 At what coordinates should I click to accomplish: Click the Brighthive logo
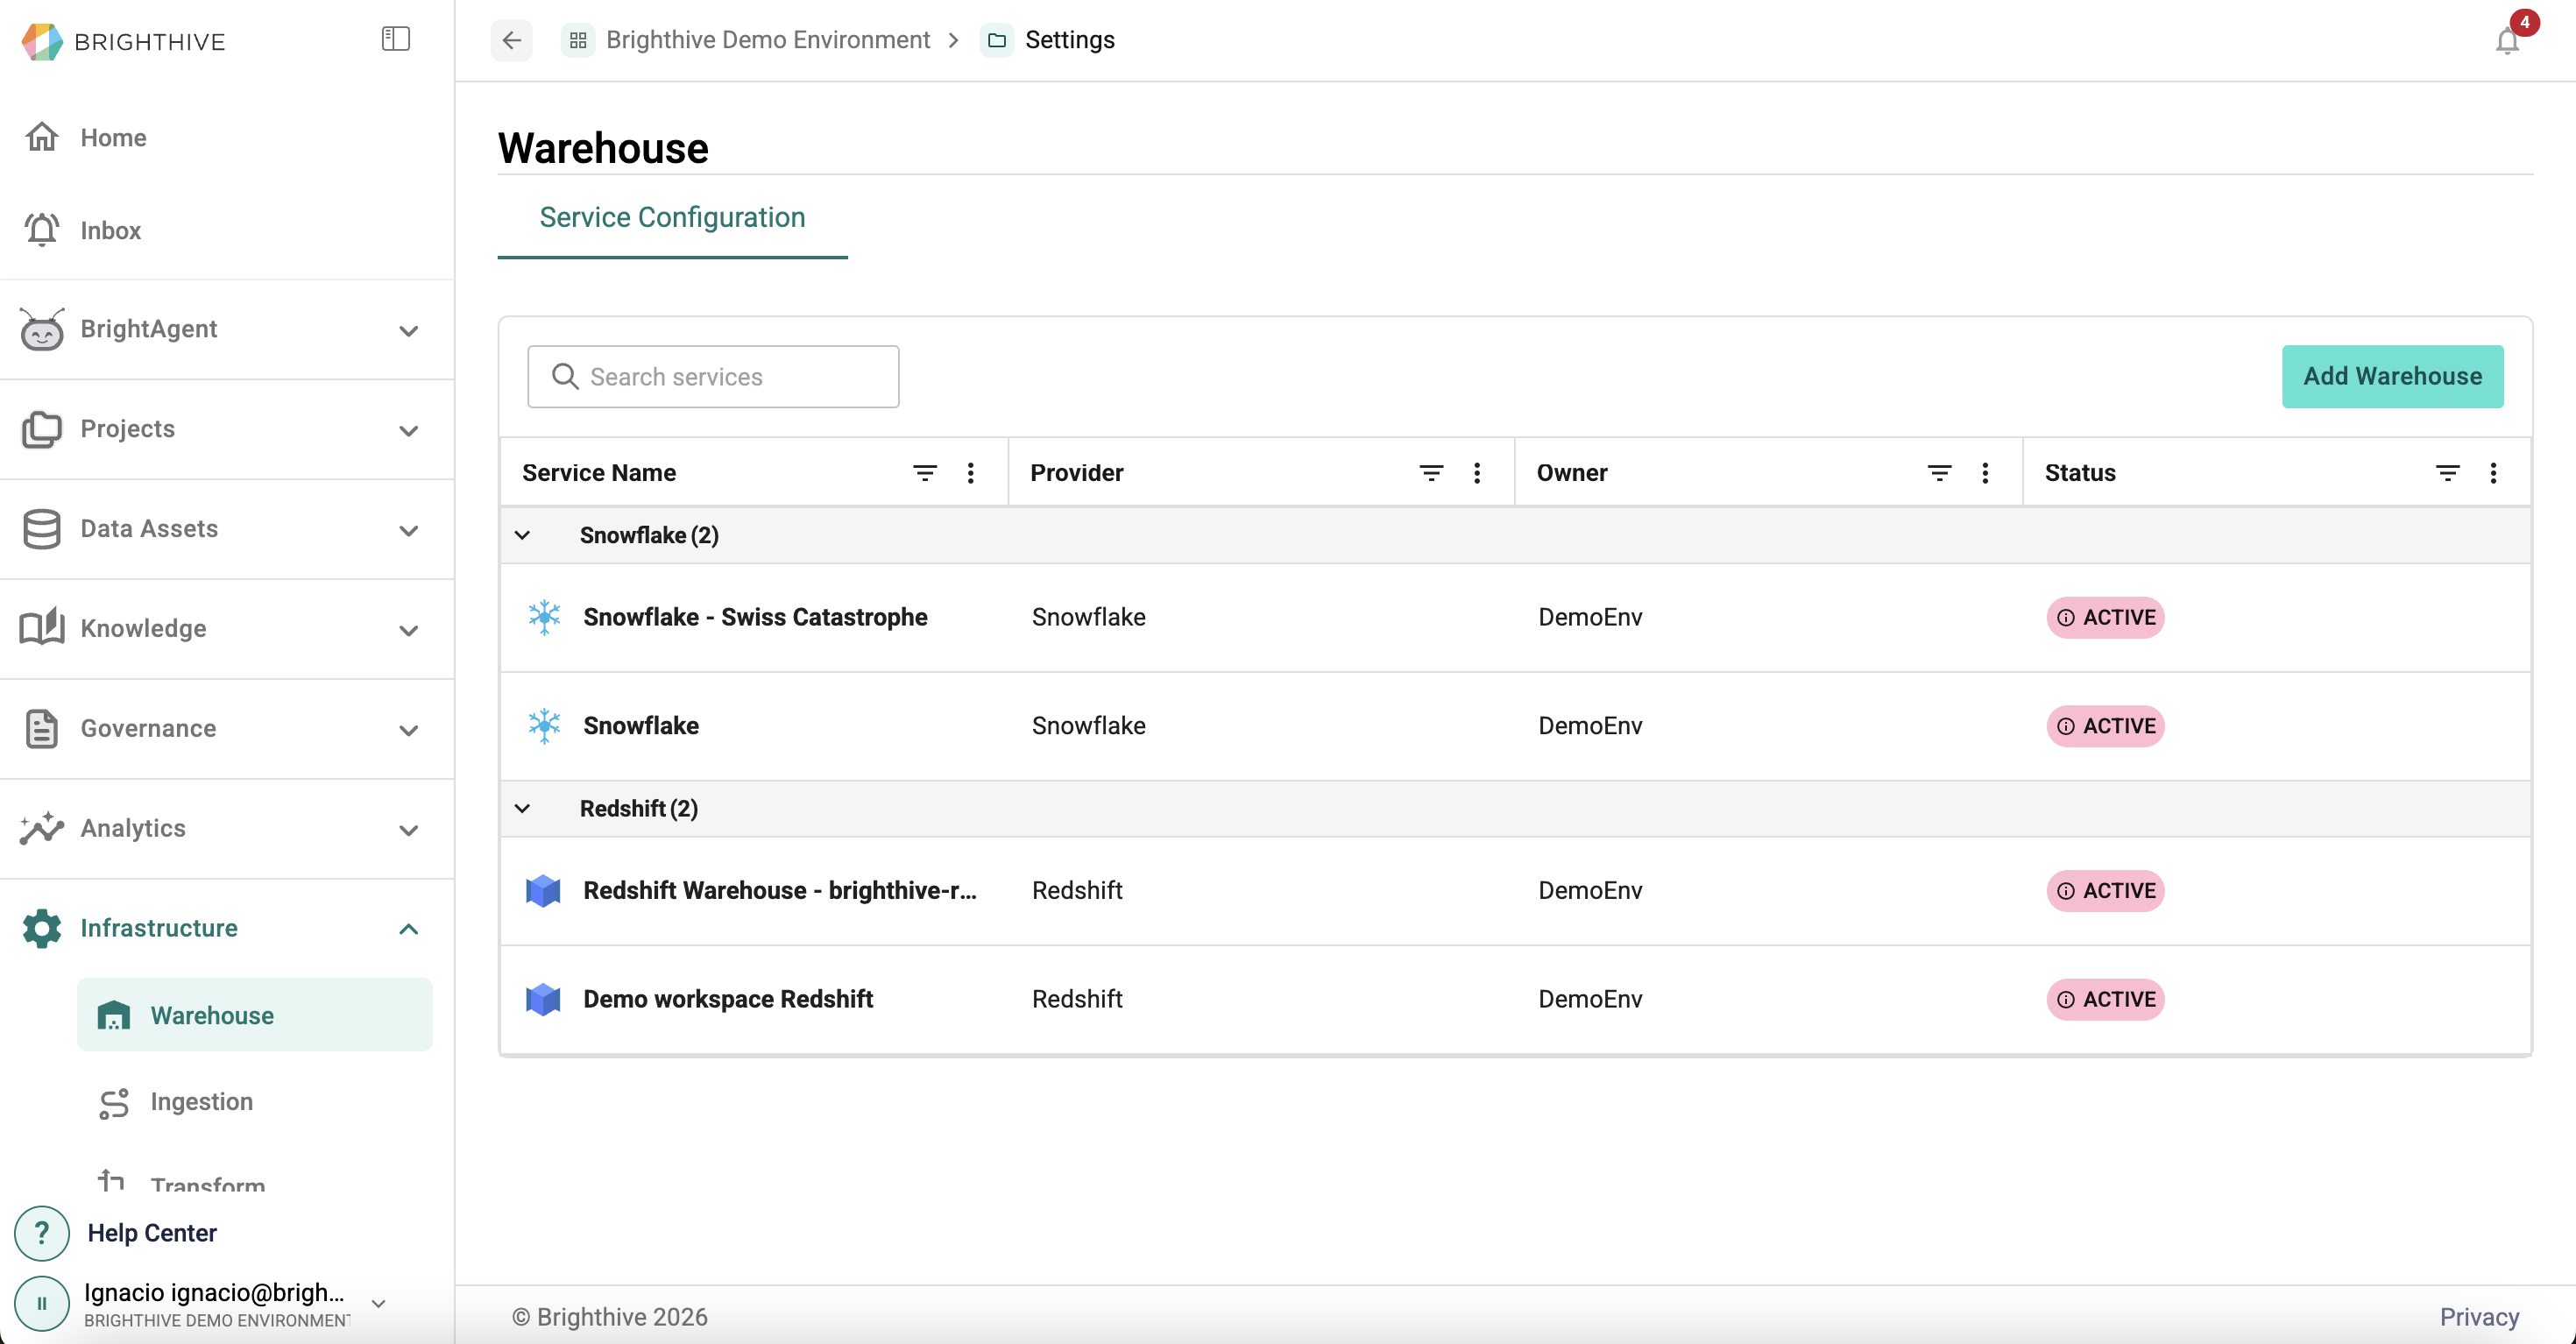tap(124, 41)
